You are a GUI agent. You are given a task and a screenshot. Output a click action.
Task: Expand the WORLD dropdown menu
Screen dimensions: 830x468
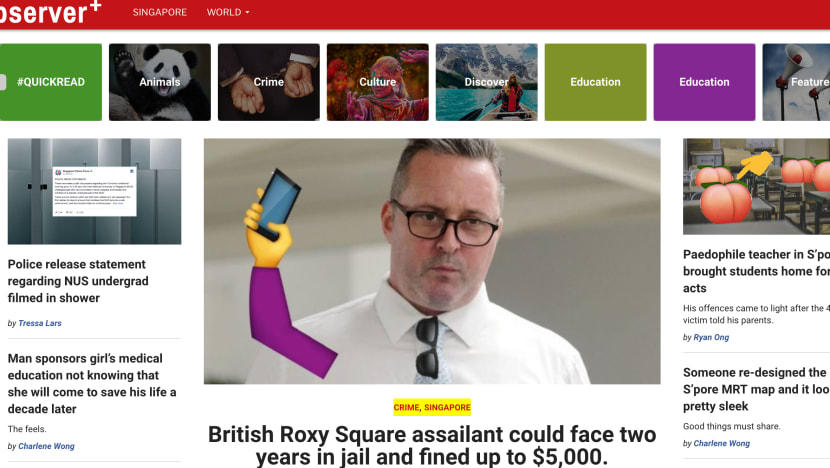[x=228, y=12]
